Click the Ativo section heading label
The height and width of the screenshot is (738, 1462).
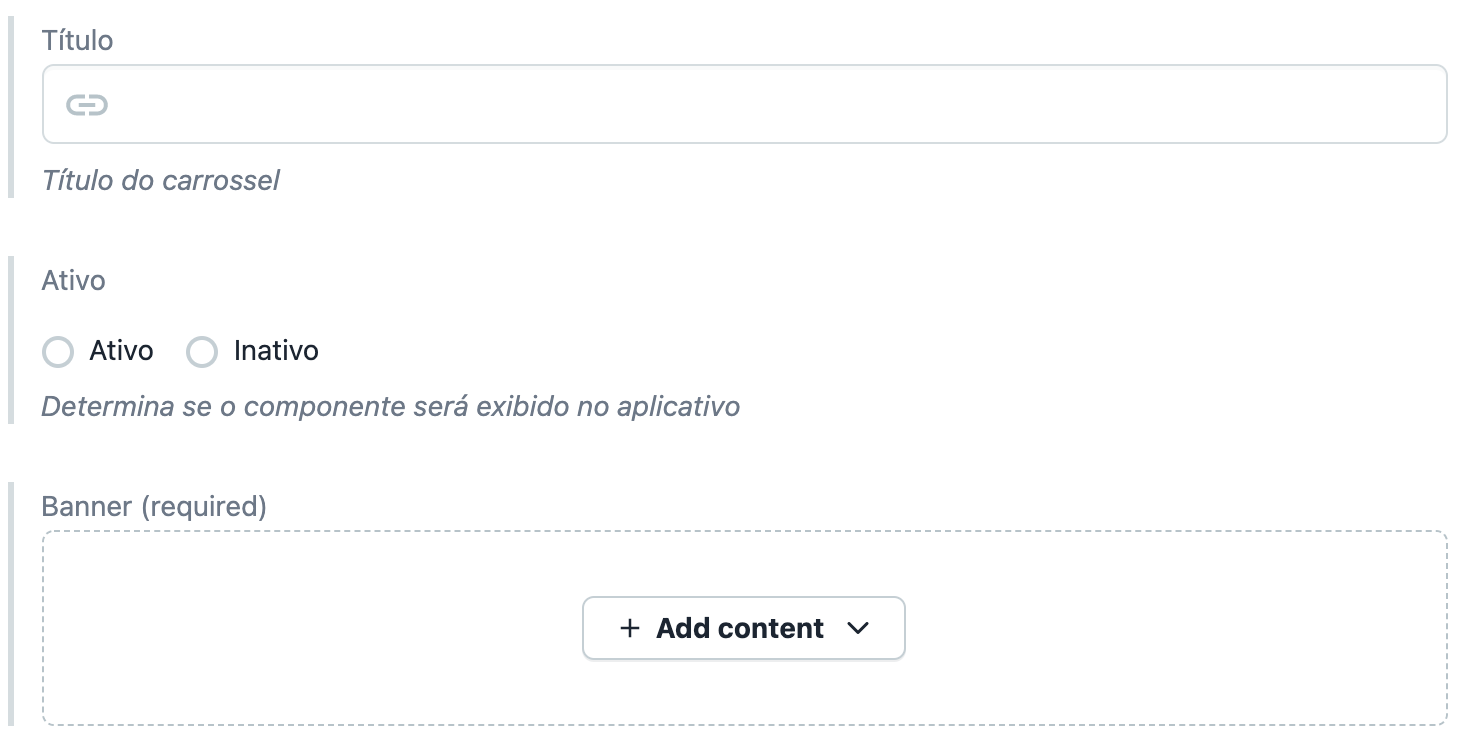click(73, 280)
